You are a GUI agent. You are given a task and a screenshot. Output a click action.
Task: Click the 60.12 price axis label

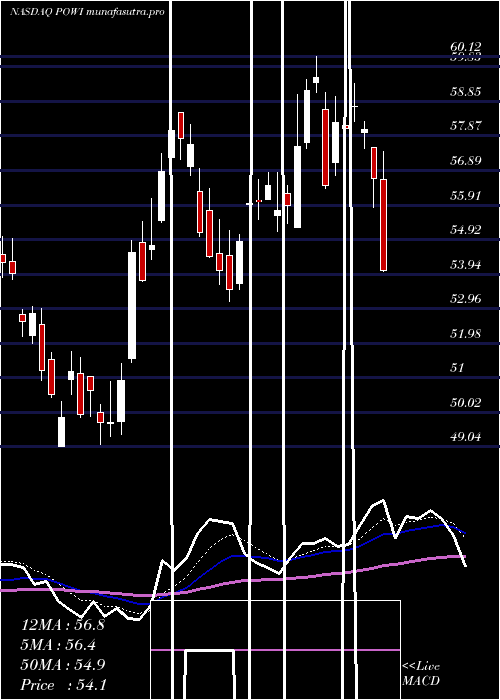point(466,47)
